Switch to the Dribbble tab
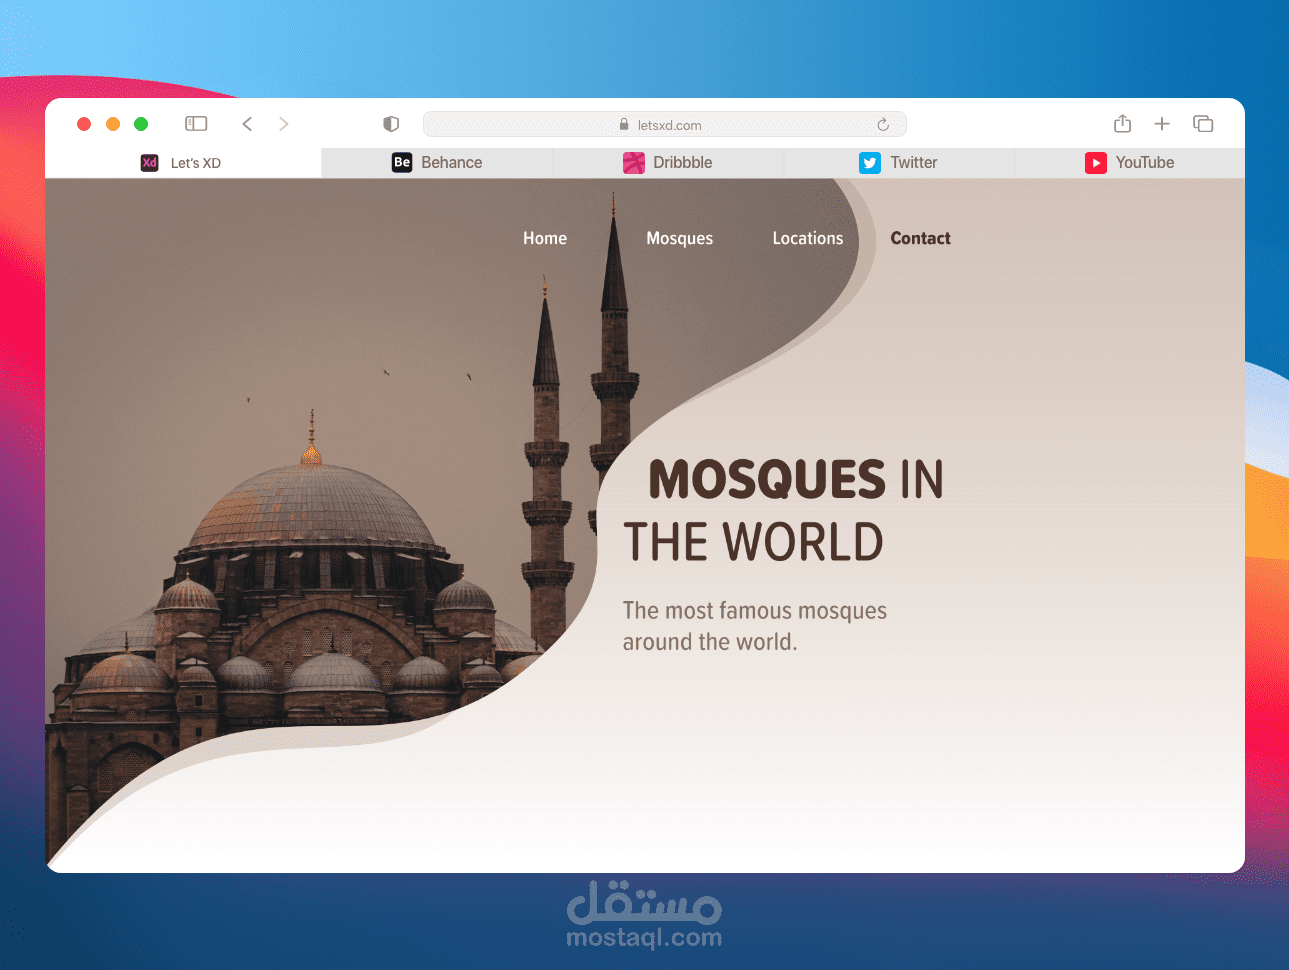1289x970 pixels. tap(668, 163)
